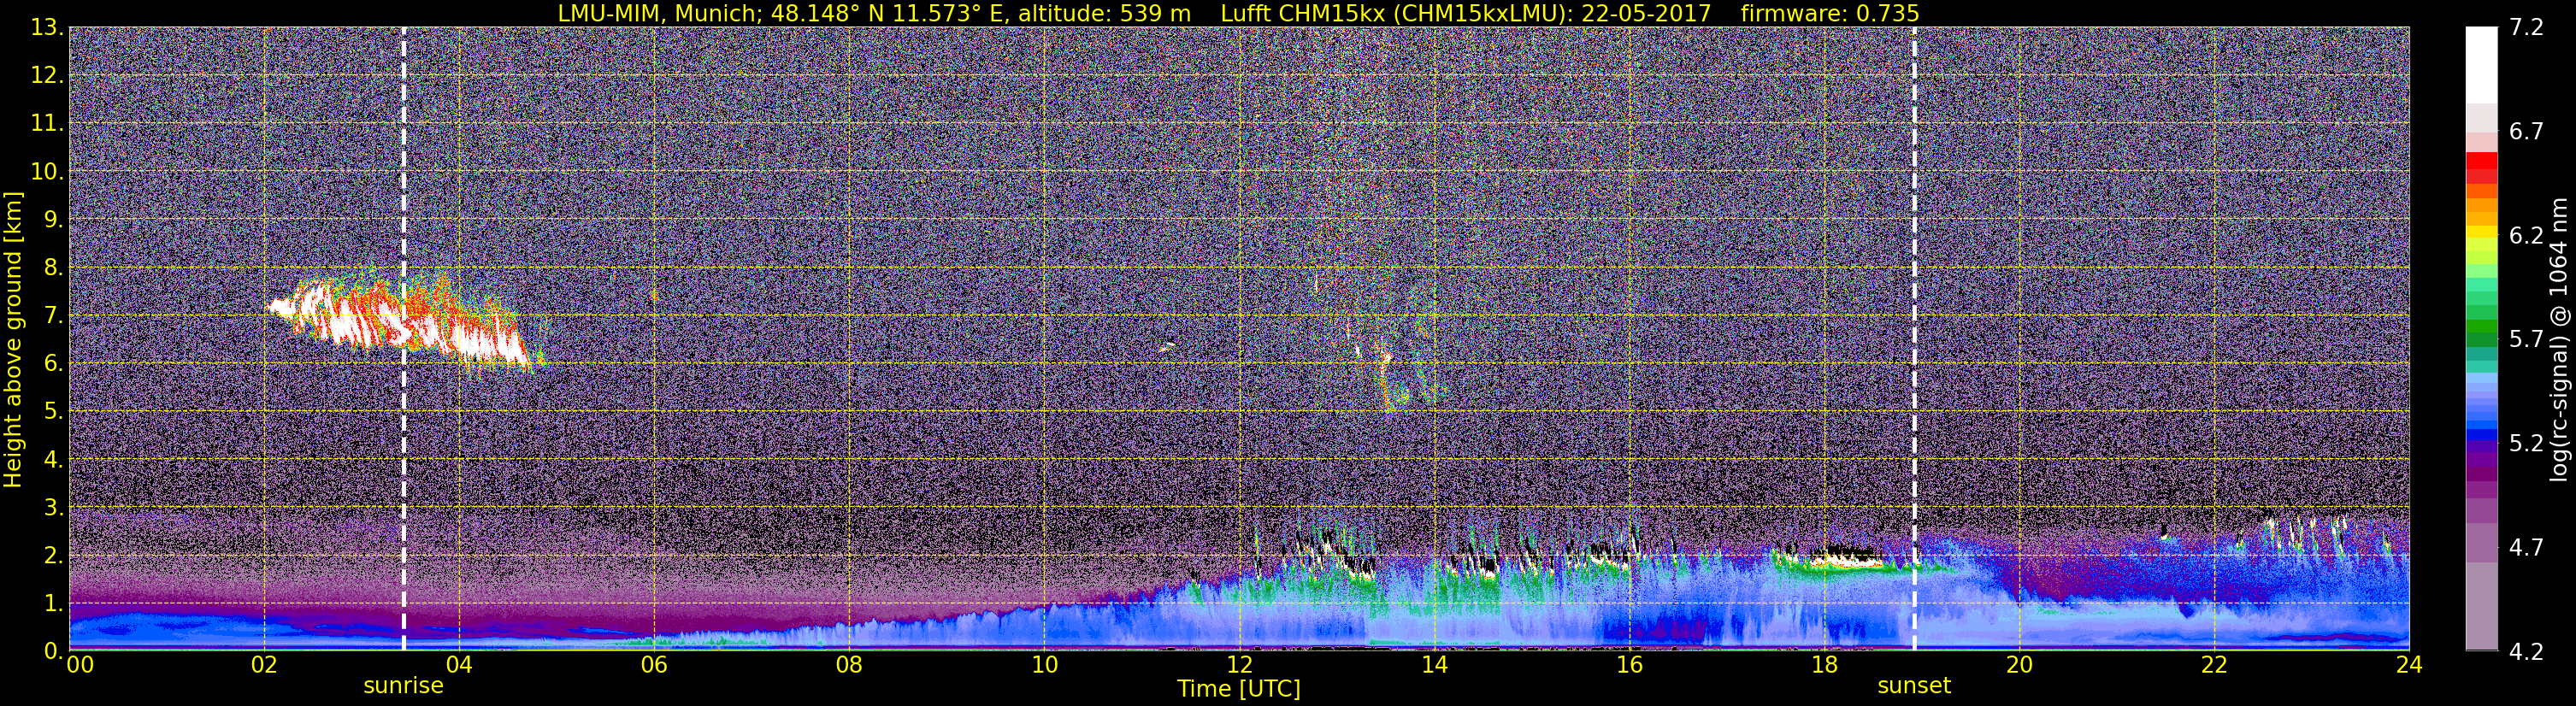Click the '13.' tick on the height axis
Screen dimensions: 2576x706
click(x=47, y=27)
